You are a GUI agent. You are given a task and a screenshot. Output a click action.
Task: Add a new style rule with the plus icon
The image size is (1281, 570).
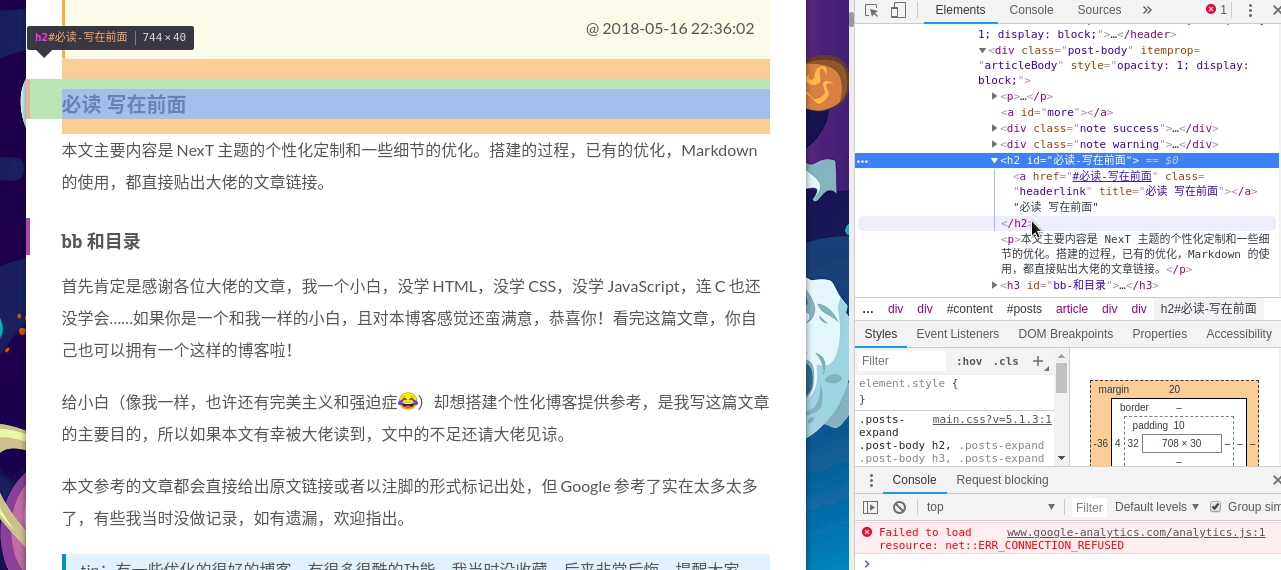point(1038,361)
